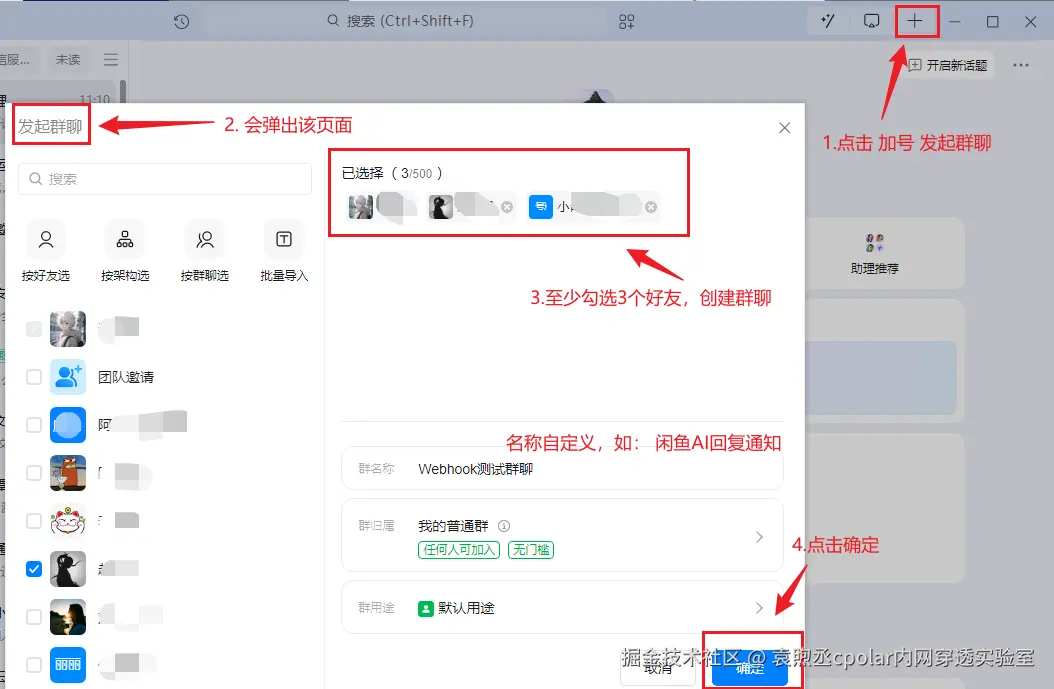This screenshot has width=1054, height=689.
Task: Click the blue circle avatar
Action: coord(68,425)
